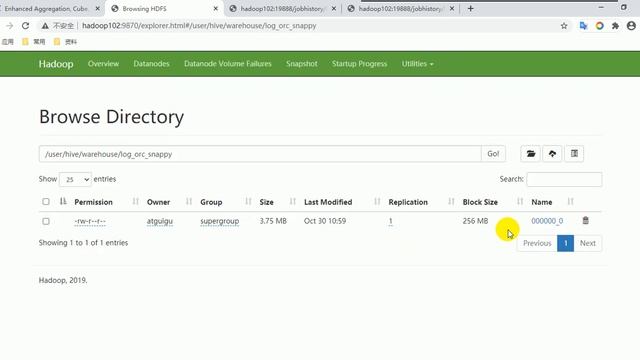Open the 应用 apps bookmark shortcut
640x360 pixels.
tap(8, 42)
